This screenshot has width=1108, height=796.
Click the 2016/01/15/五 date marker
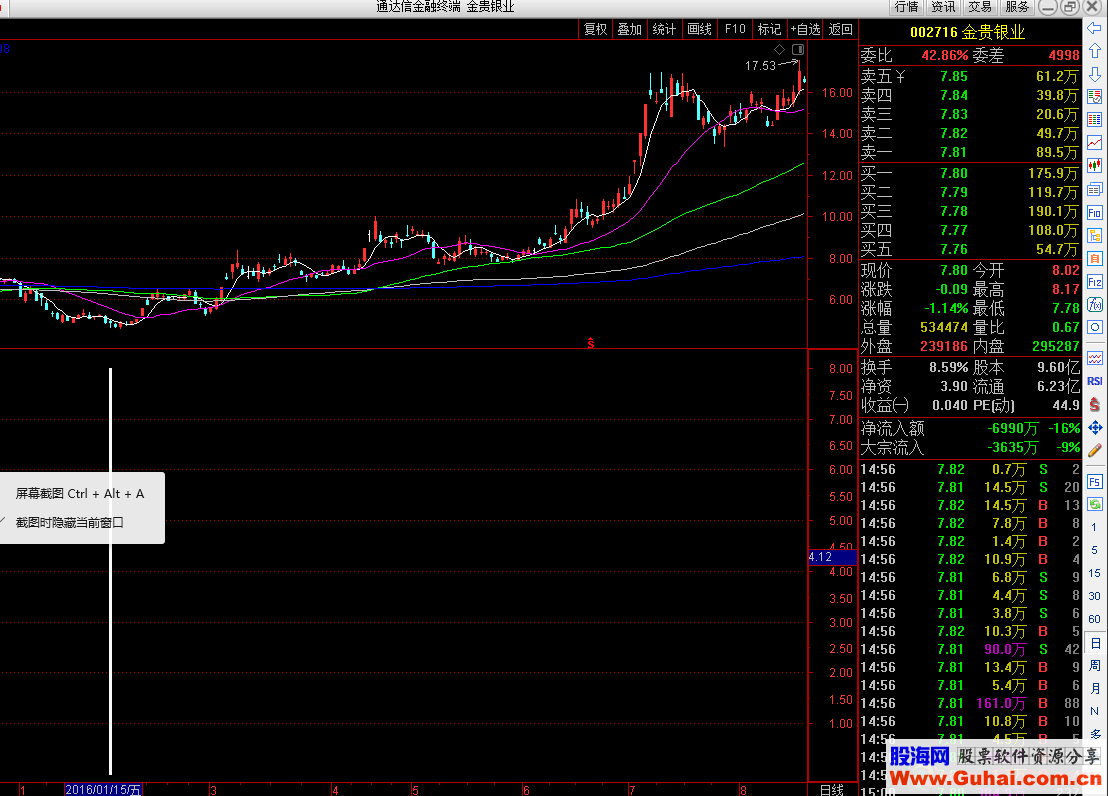(x=103, y=790)
